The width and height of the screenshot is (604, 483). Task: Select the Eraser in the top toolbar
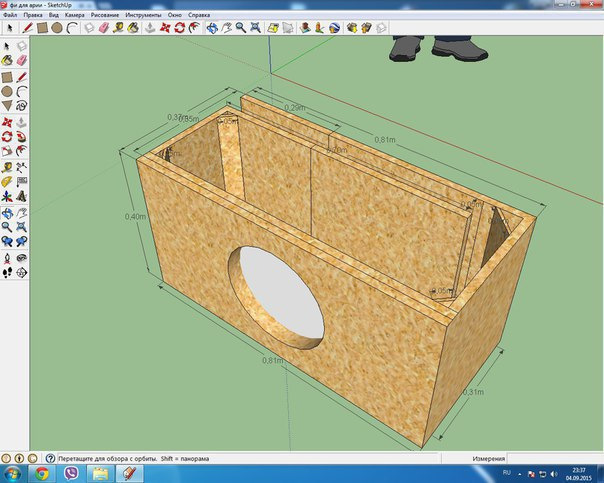click(104, 28)
